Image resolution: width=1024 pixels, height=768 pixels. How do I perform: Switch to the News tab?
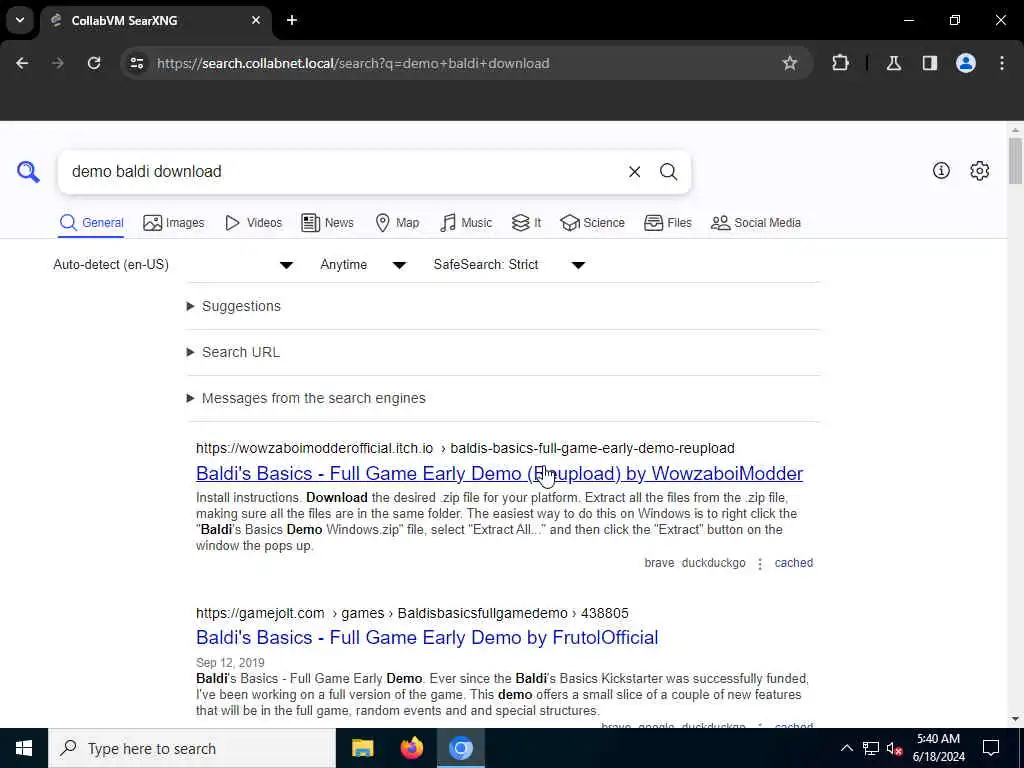327,223
